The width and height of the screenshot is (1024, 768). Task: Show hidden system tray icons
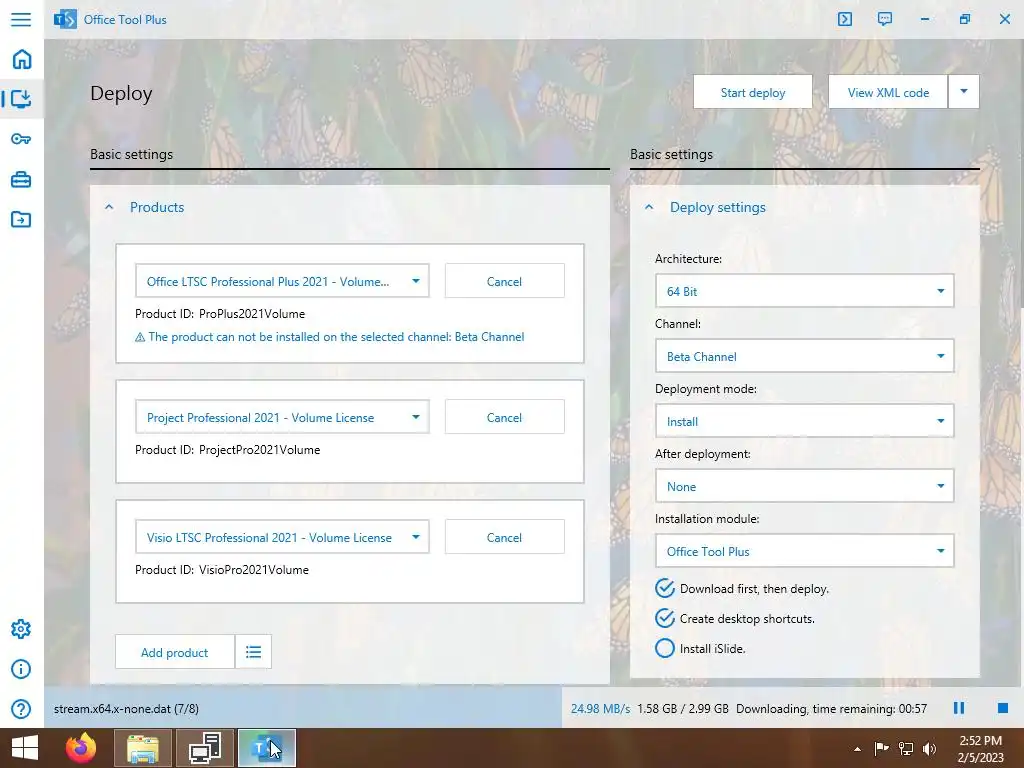click(857, 749)
